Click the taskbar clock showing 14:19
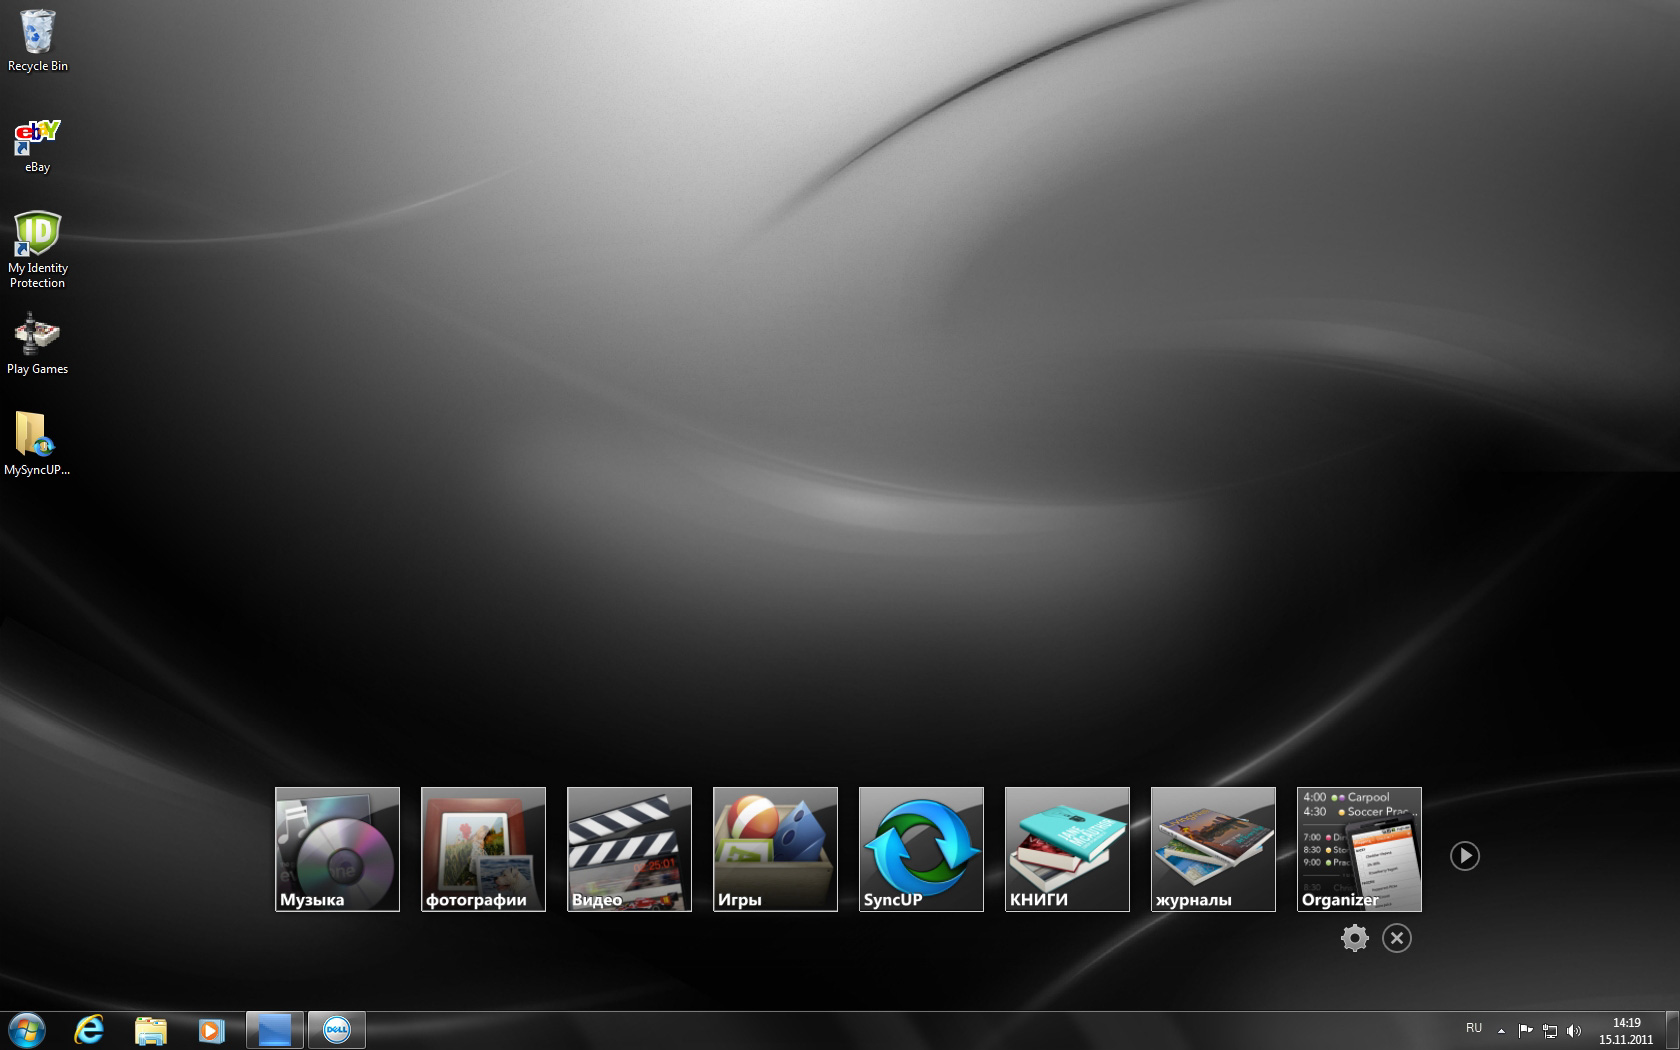This screenshot has width=1680, height=1050. click(x=1626, y=1031)
